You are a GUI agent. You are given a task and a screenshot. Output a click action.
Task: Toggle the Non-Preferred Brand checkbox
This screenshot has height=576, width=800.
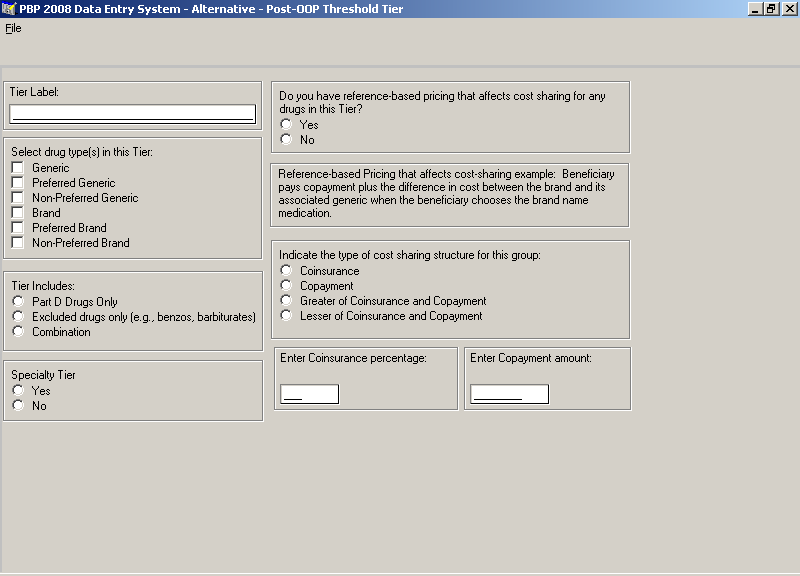18,243
